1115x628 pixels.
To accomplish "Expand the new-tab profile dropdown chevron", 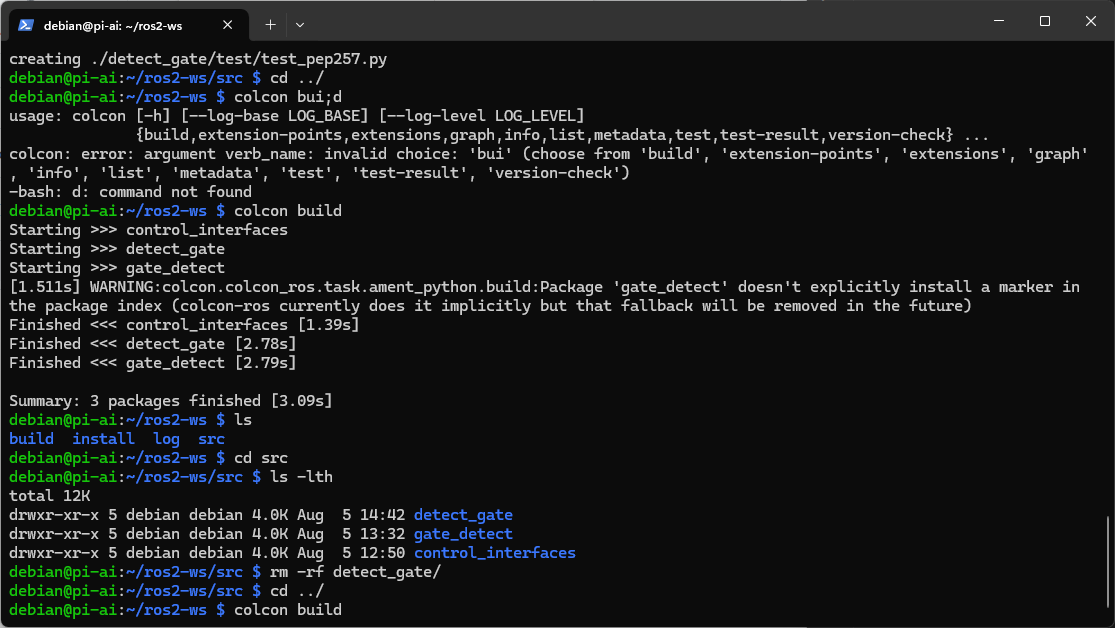I will [300, 24].
